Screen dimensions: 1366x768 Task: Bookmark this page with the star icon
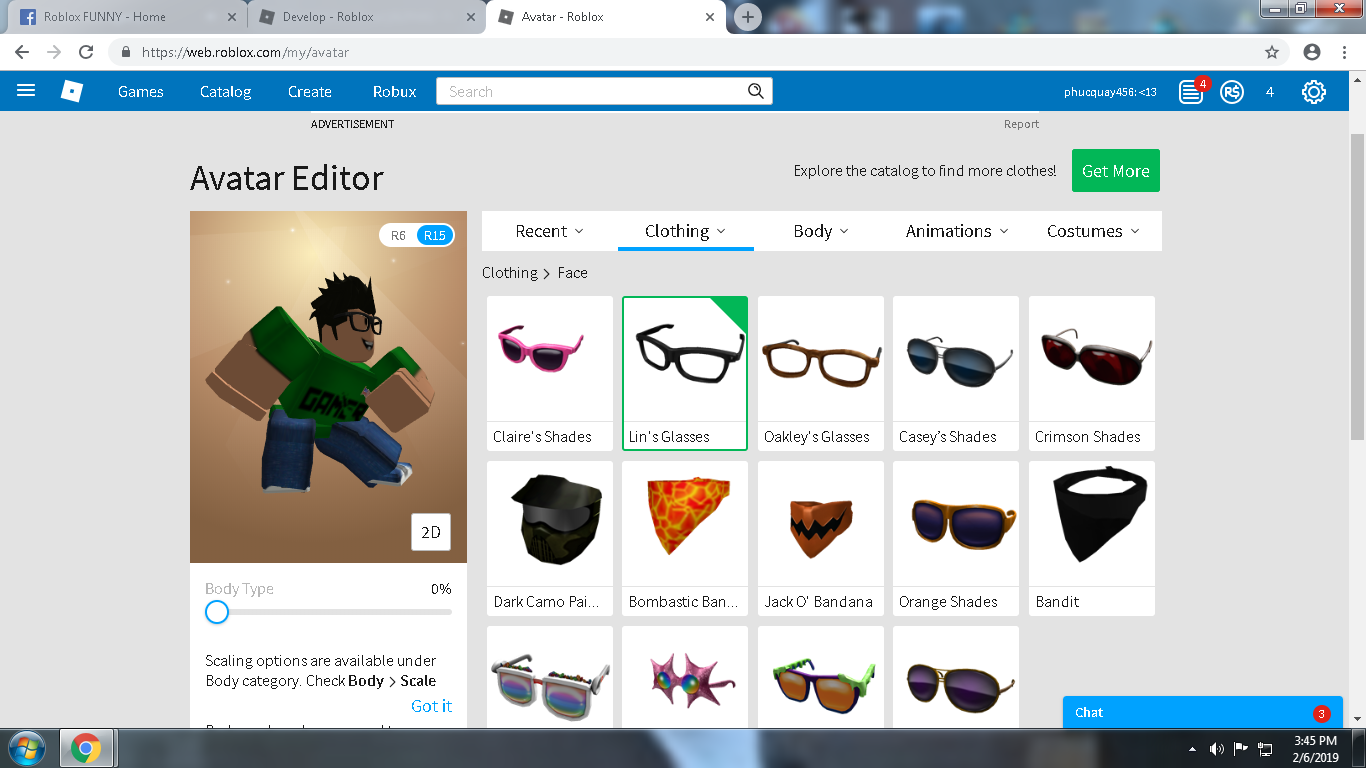[1272, 52]
